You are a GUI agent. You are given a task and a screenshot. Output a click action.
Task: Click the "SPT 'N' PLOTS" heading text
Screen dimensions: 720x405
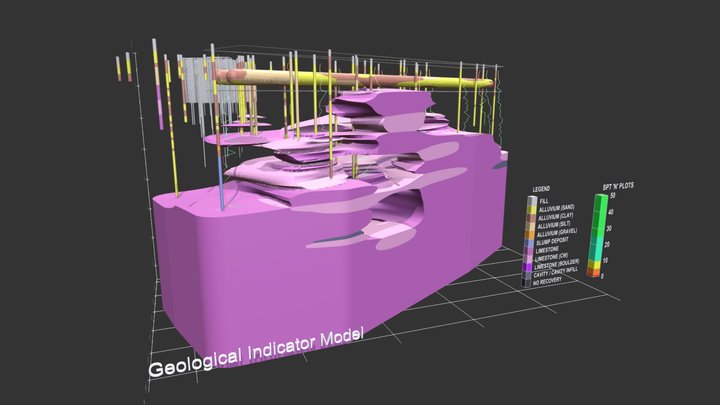618,186
